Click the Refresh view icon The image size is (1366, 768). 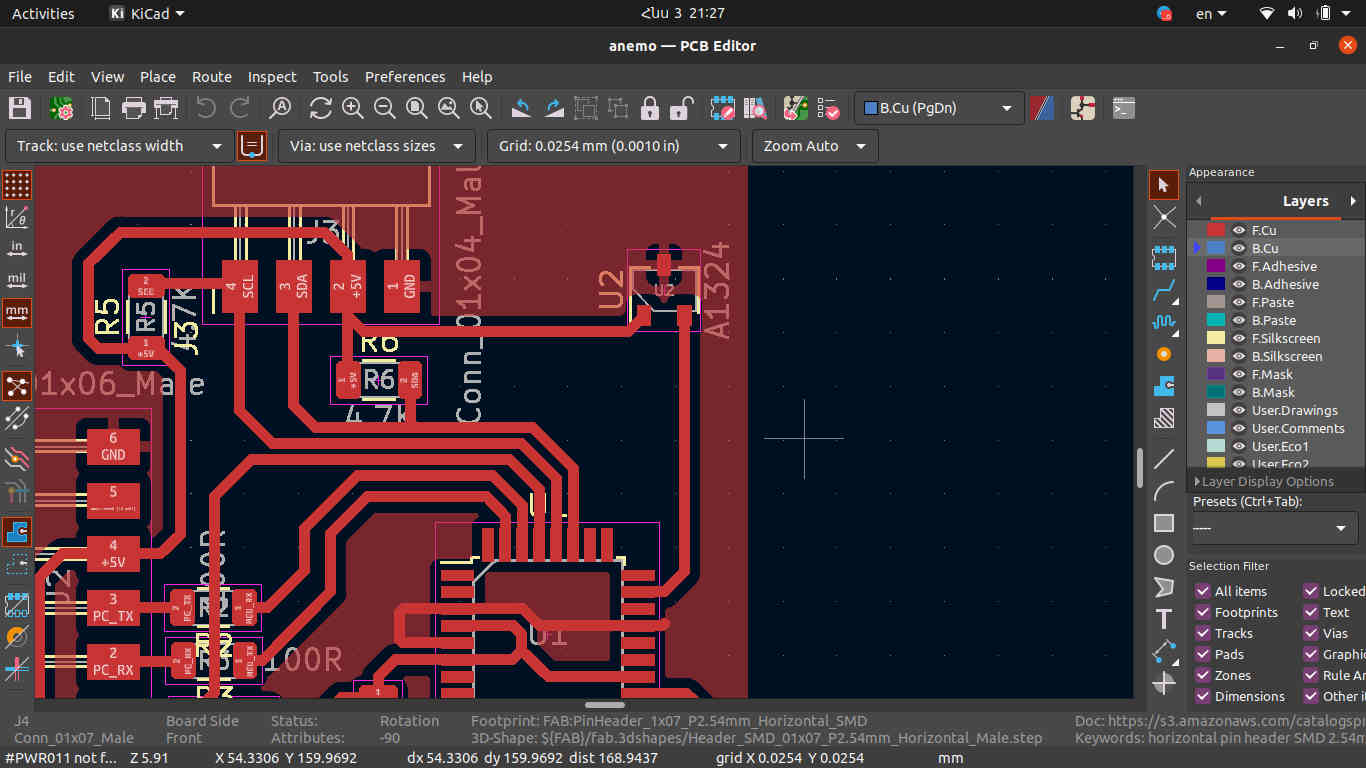(320, 108)
